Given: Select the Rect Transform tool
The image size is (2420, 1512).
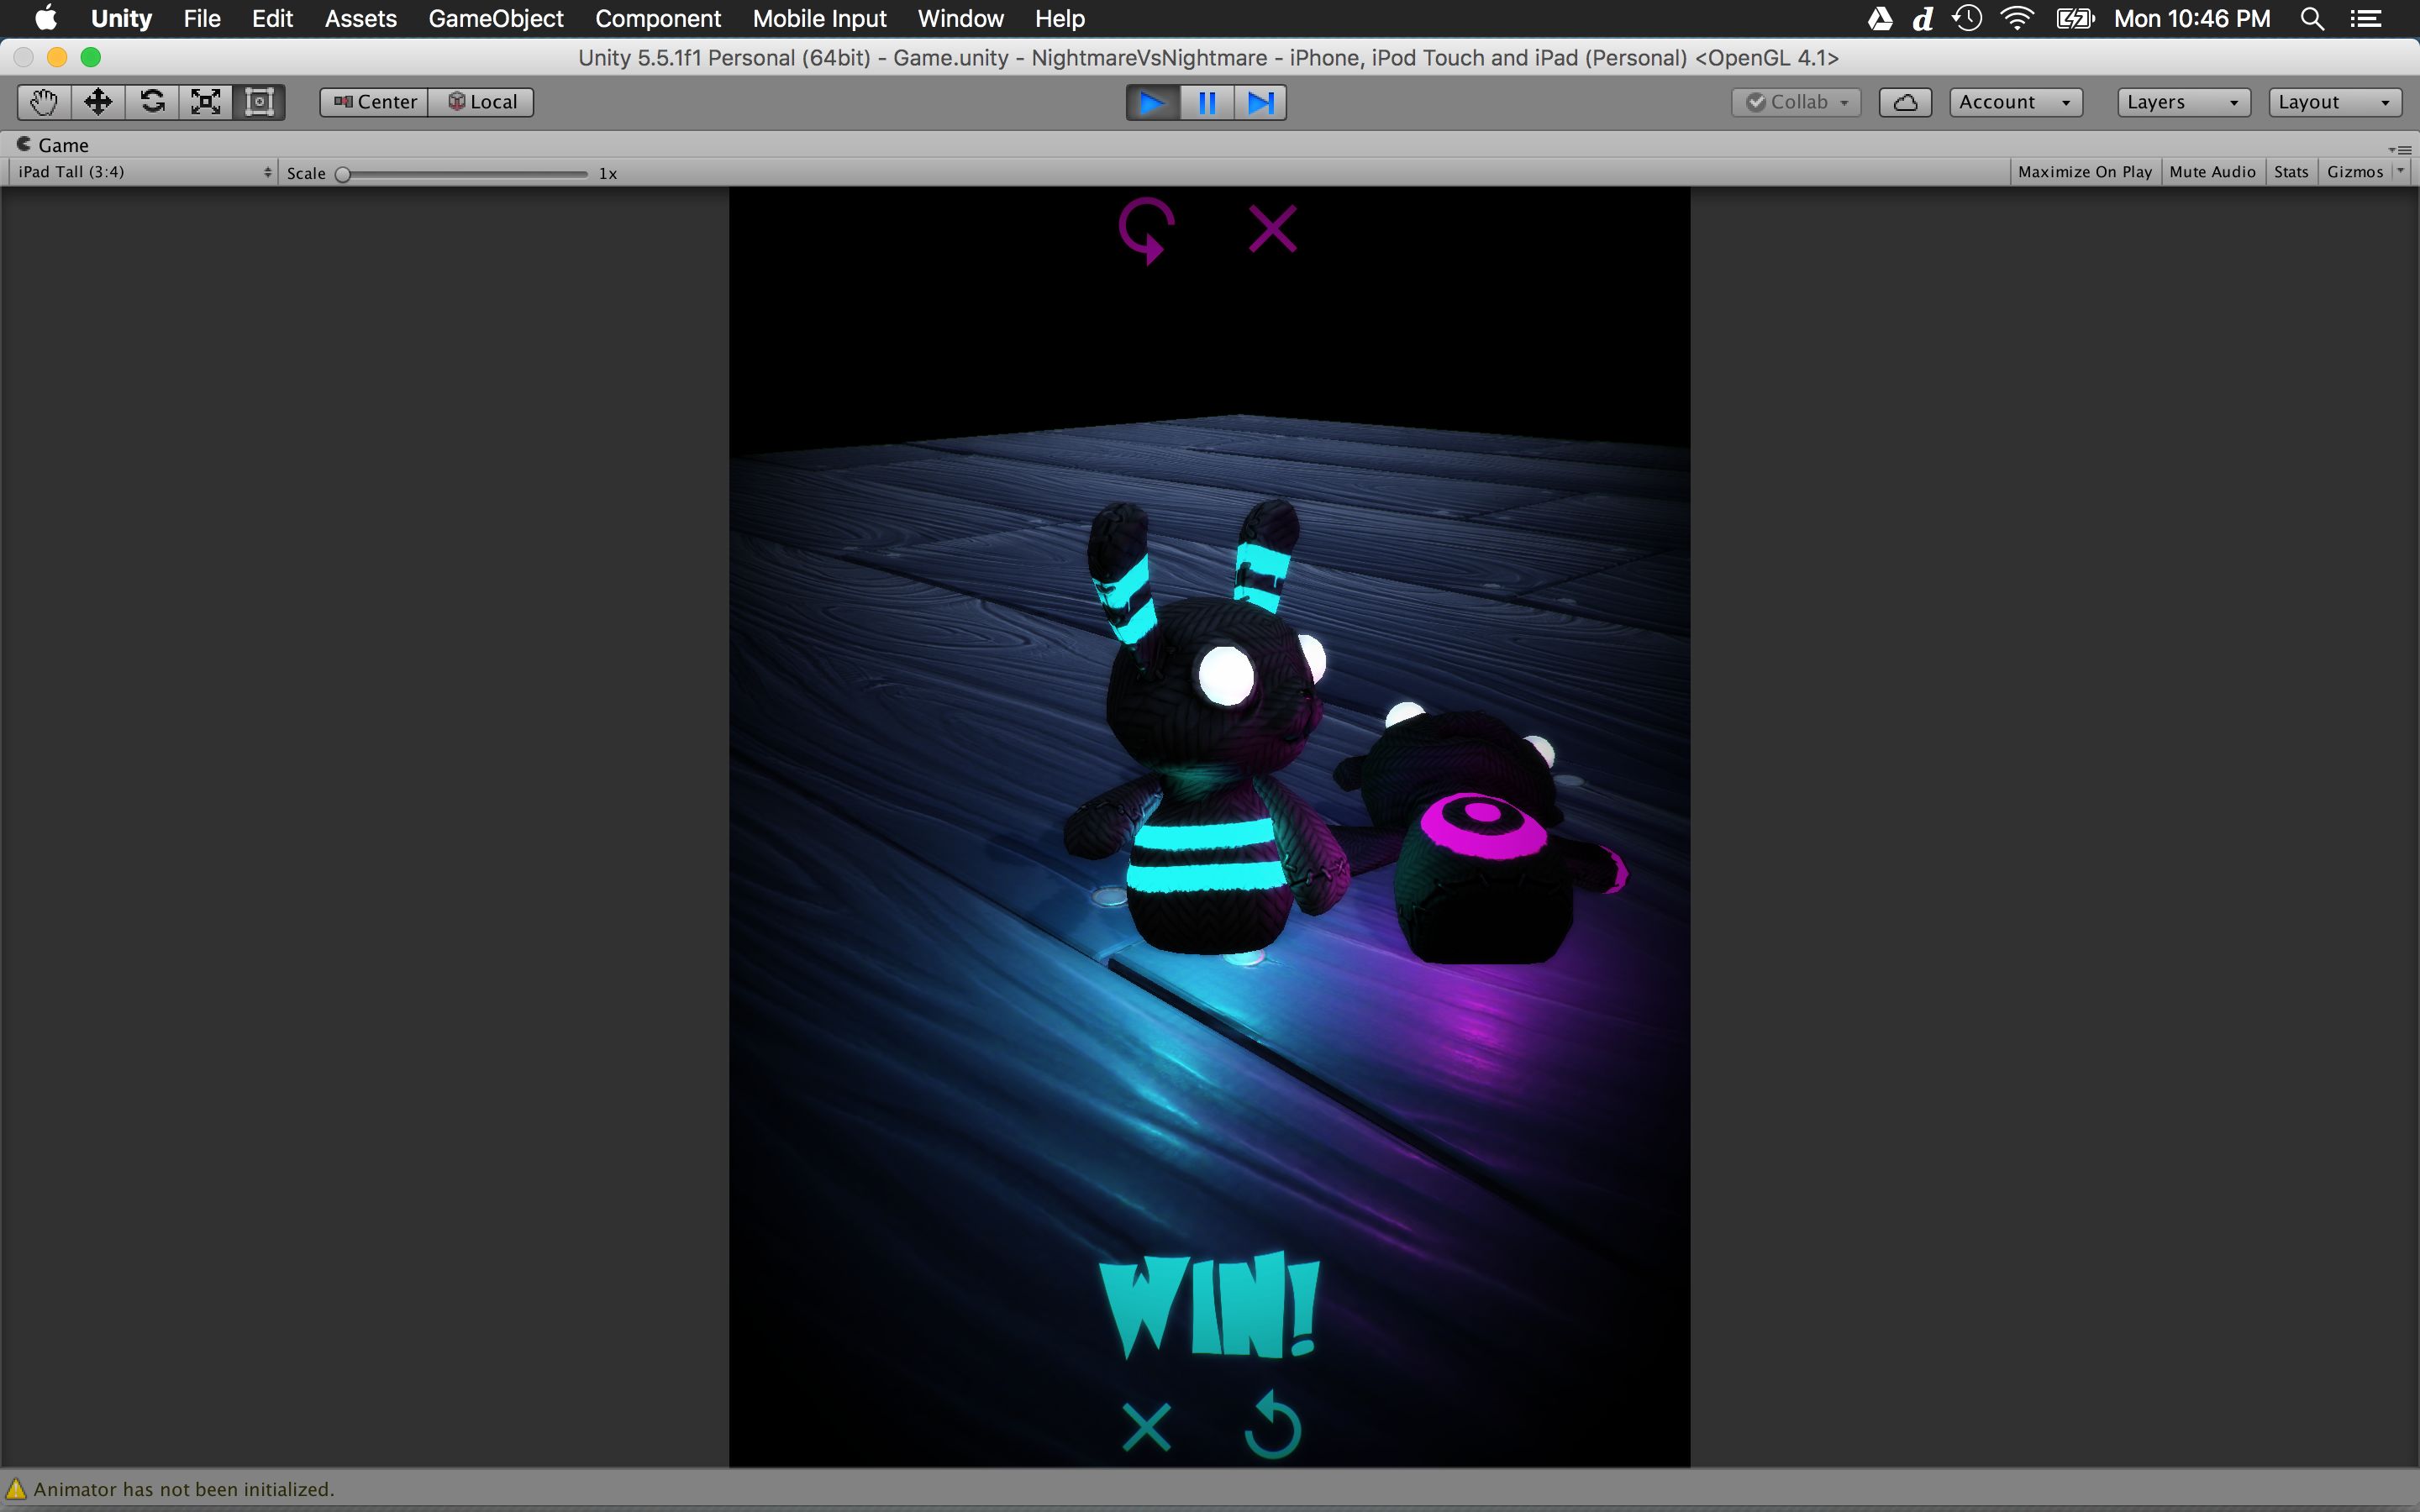Looking at the screenshot, I should pos(259,102).
